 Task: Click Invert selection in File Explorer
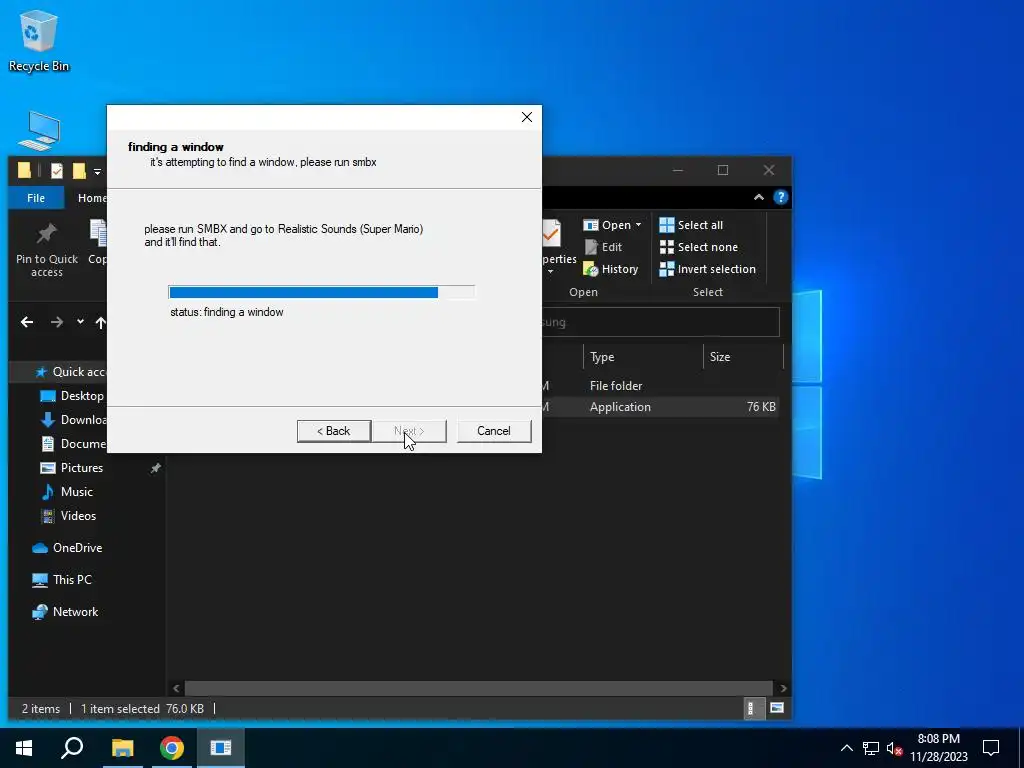708,269
